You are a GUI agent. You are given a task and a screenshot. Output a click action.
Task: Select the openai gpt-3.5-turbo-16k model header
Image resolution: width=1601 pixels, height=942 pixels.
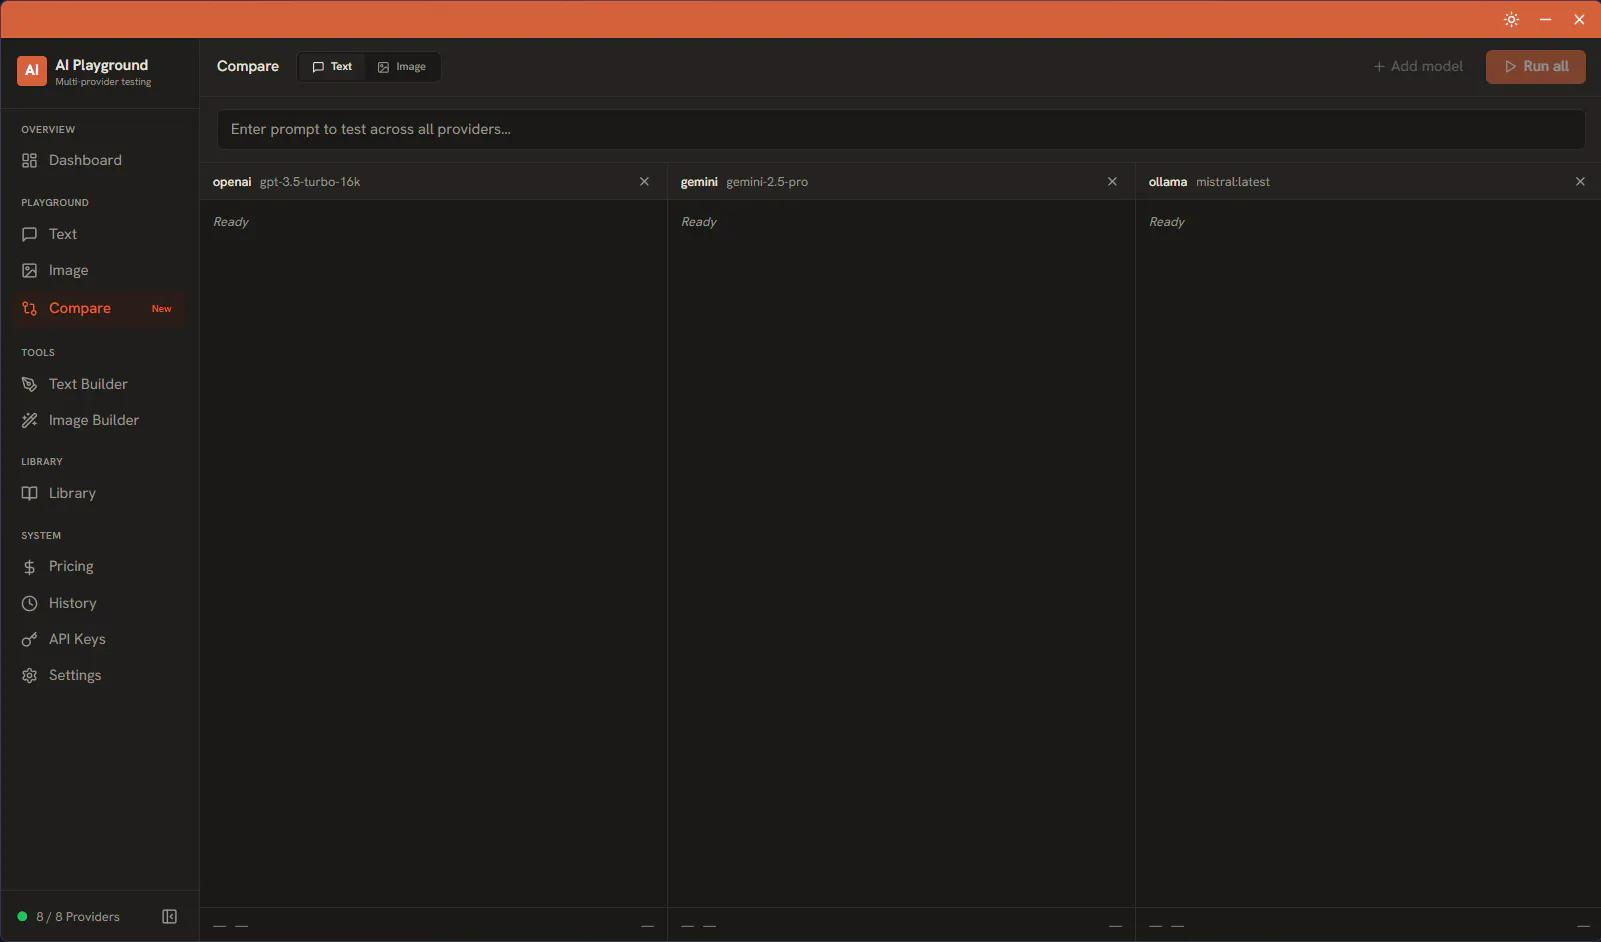tap(286, 182)
